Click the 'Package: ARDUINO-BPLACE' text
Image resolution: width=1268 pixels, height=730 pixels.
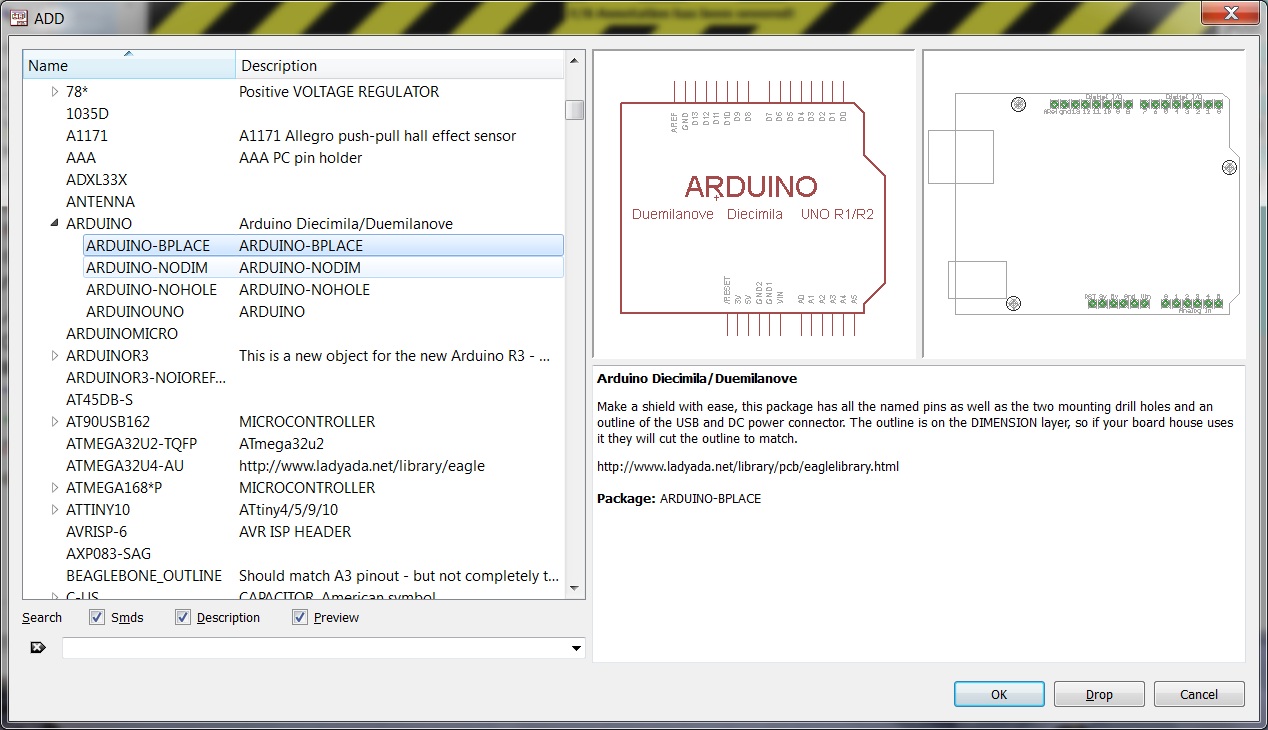tap(679, 498)
